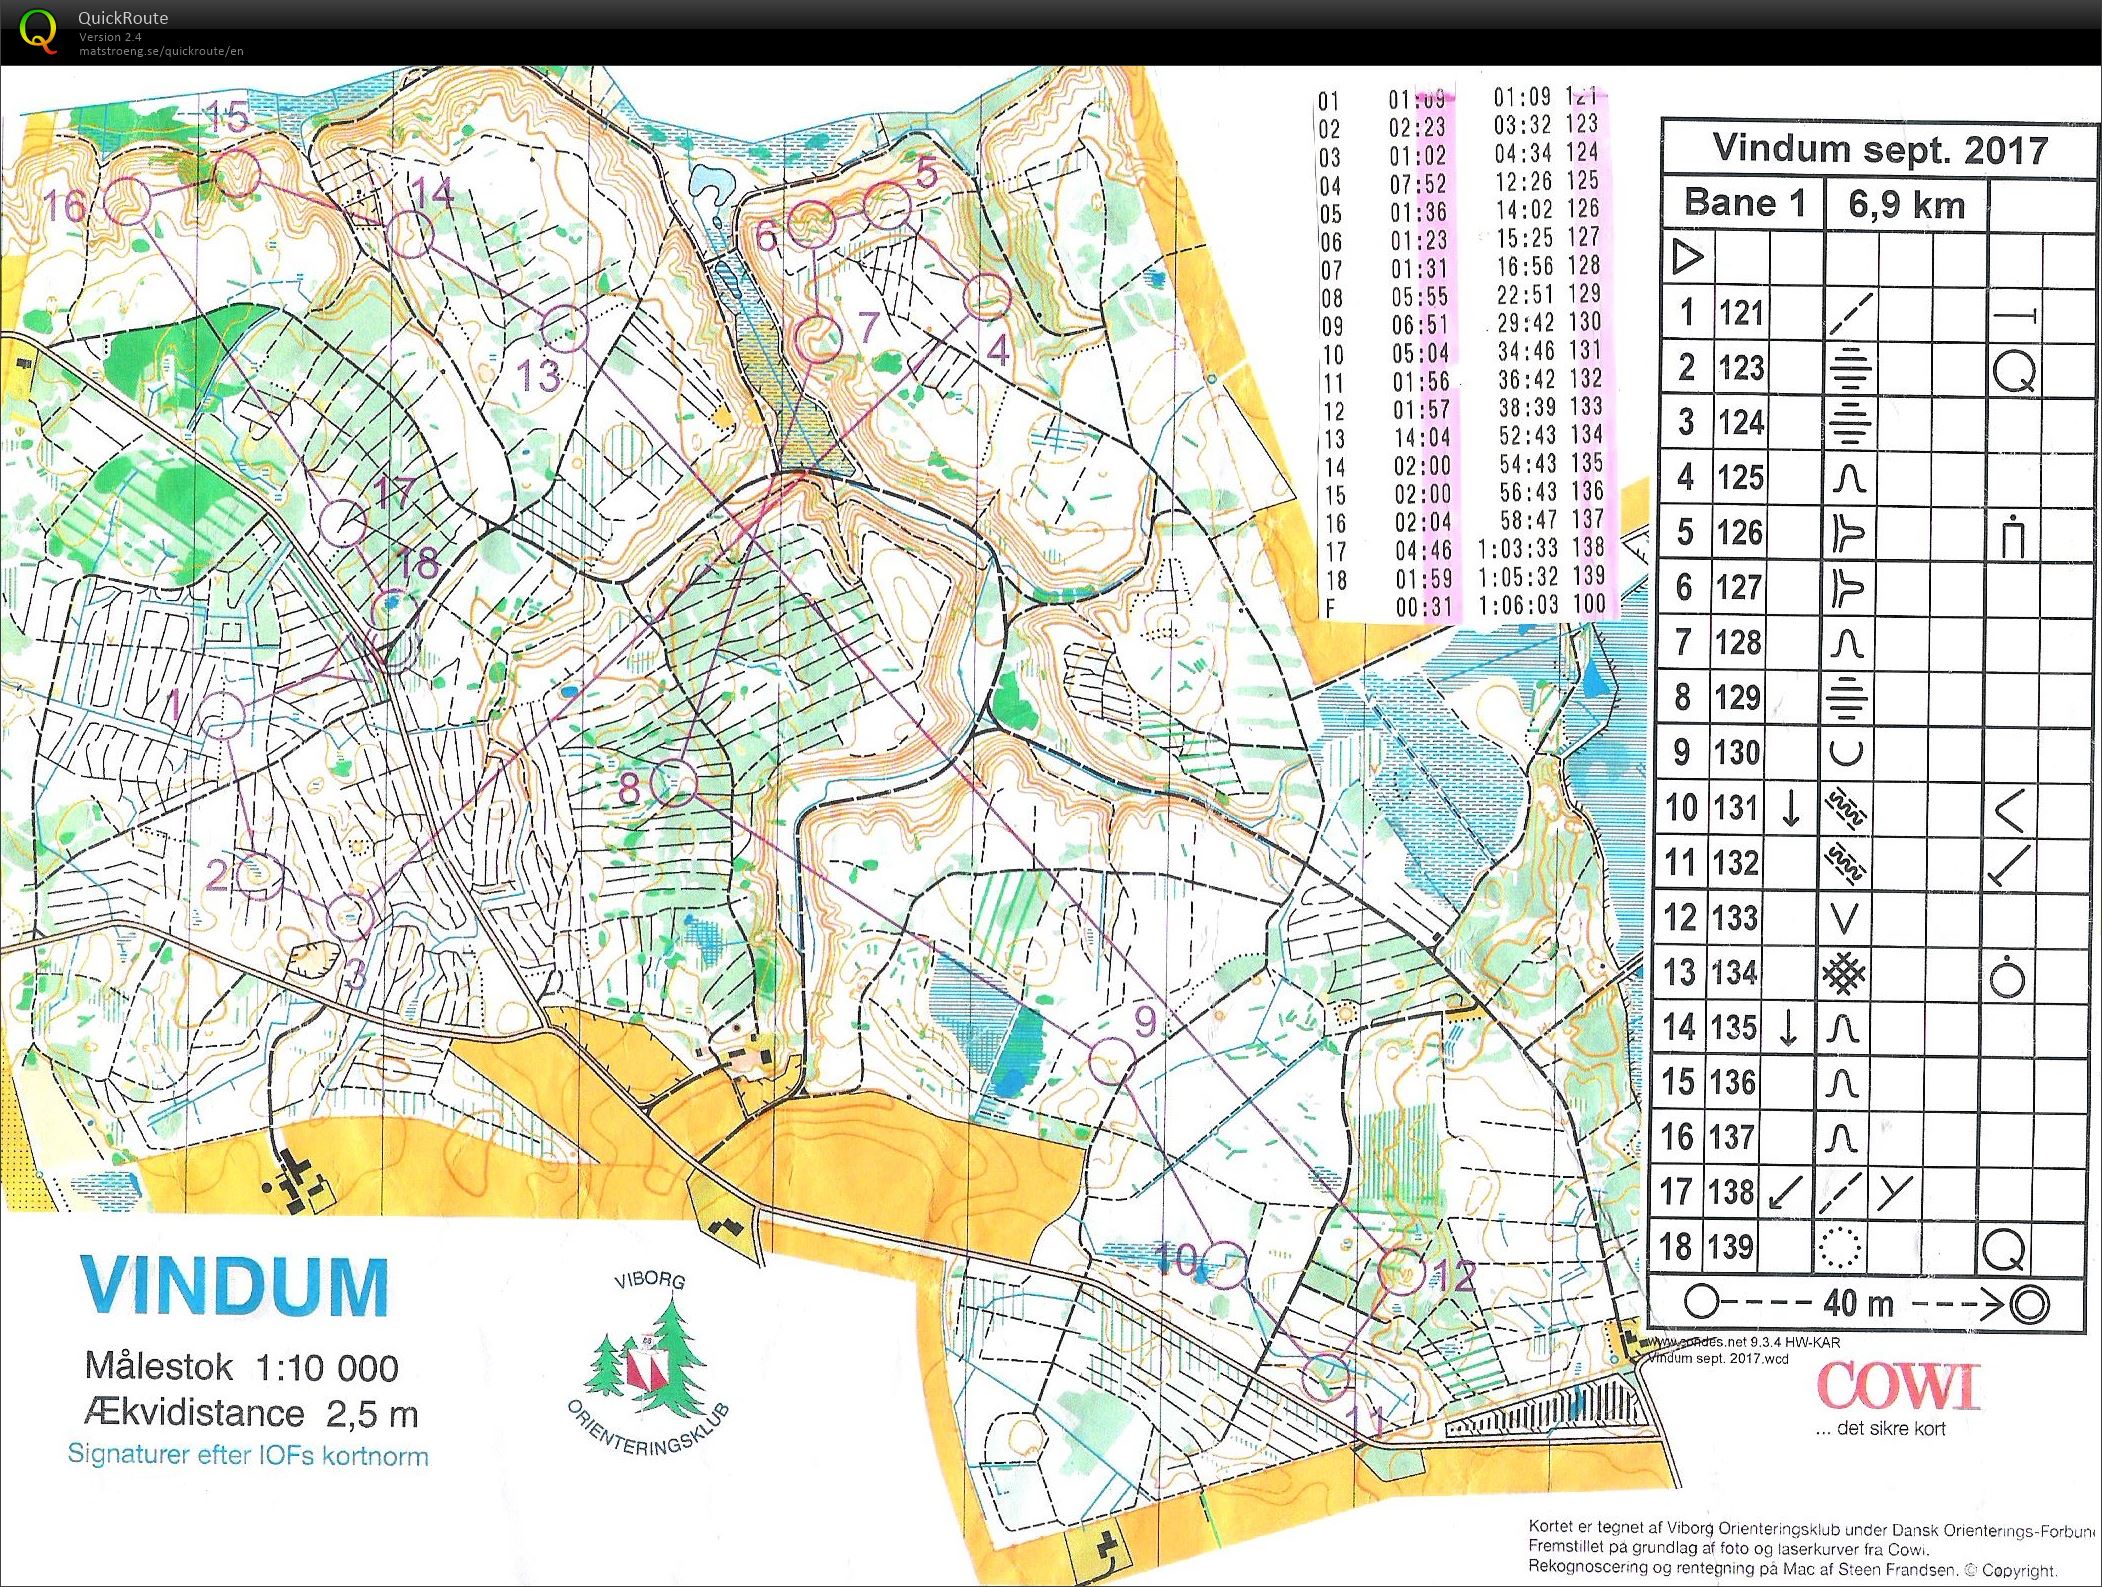Click the Y junction symbol in row 17 138

point(1894,1191)
